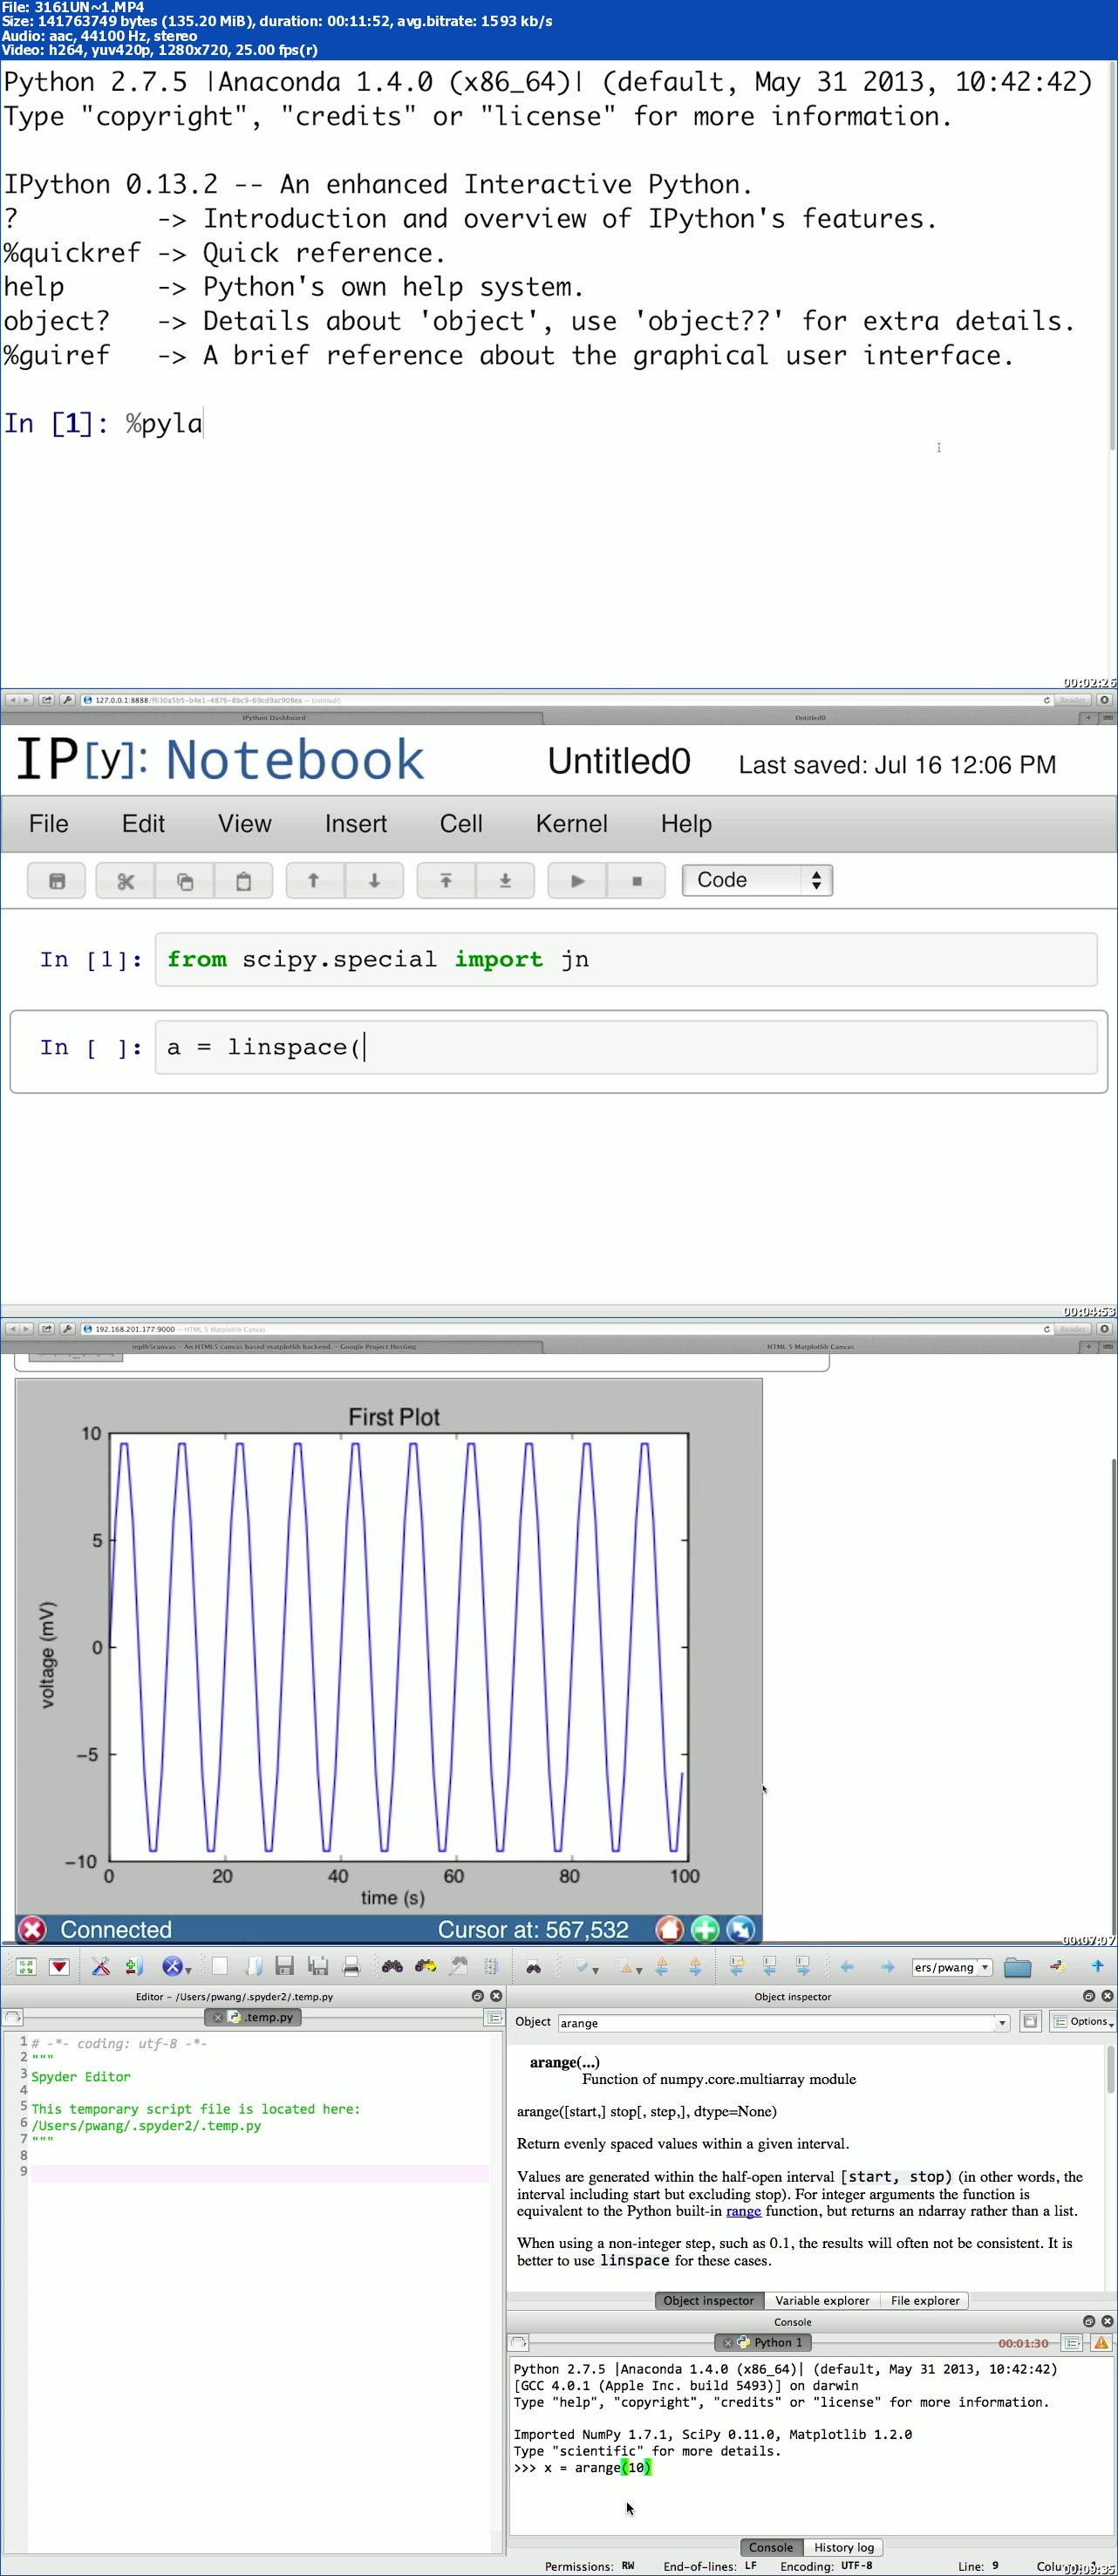This screenshot has width=1118, height=2576.
Task: Click the Python console input line
Action: click(810, 2467)
